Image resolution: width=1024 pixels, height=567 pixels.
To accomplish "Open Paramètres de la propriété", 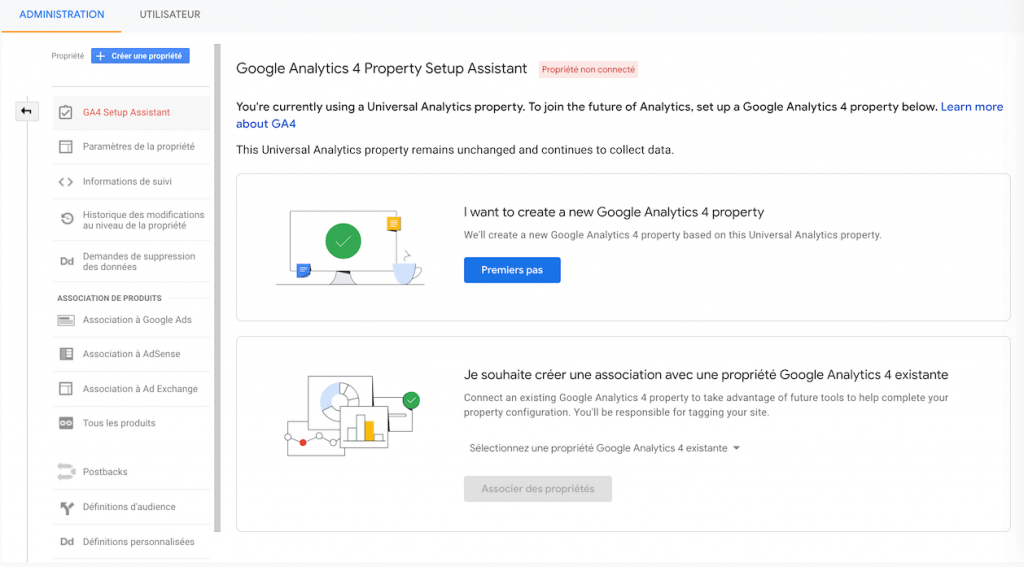I will 131,147.
